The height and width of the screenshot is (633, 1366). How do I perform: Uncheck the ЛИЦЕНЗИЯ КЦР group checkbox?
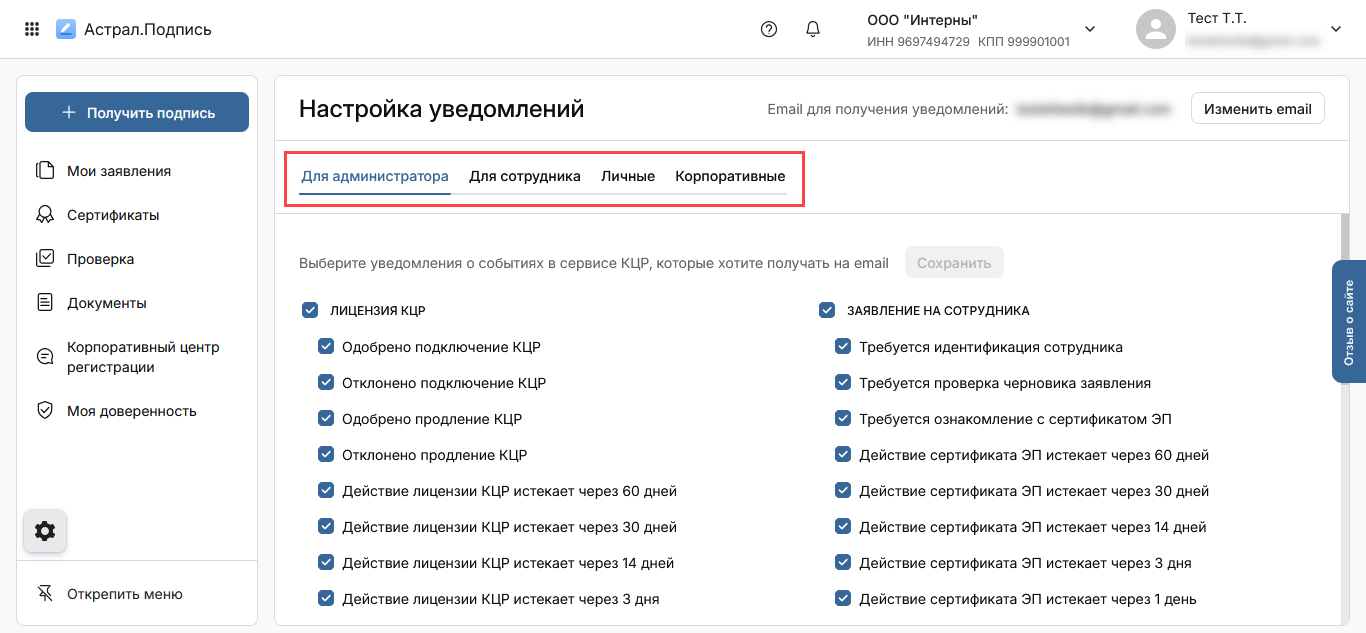(x=310, y=311)
